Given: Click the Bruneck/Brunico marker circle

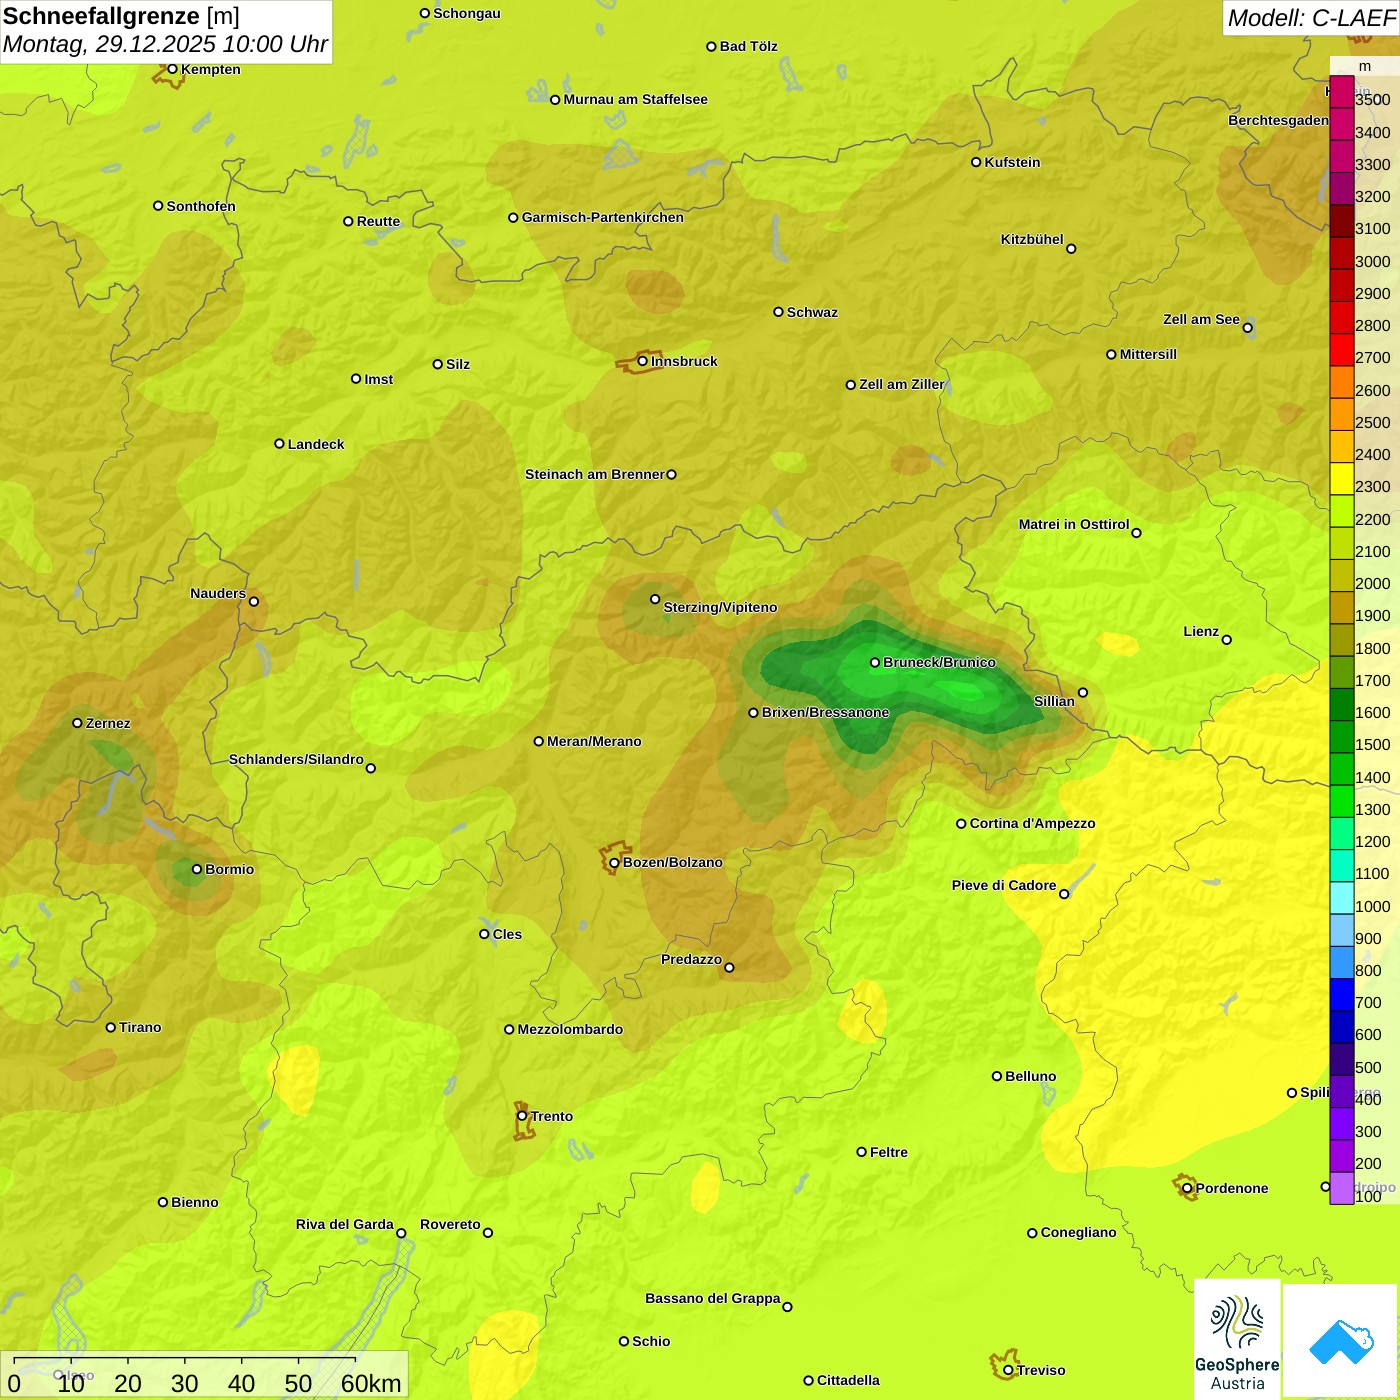Looking at the screenshot, I should pos(875,662).
